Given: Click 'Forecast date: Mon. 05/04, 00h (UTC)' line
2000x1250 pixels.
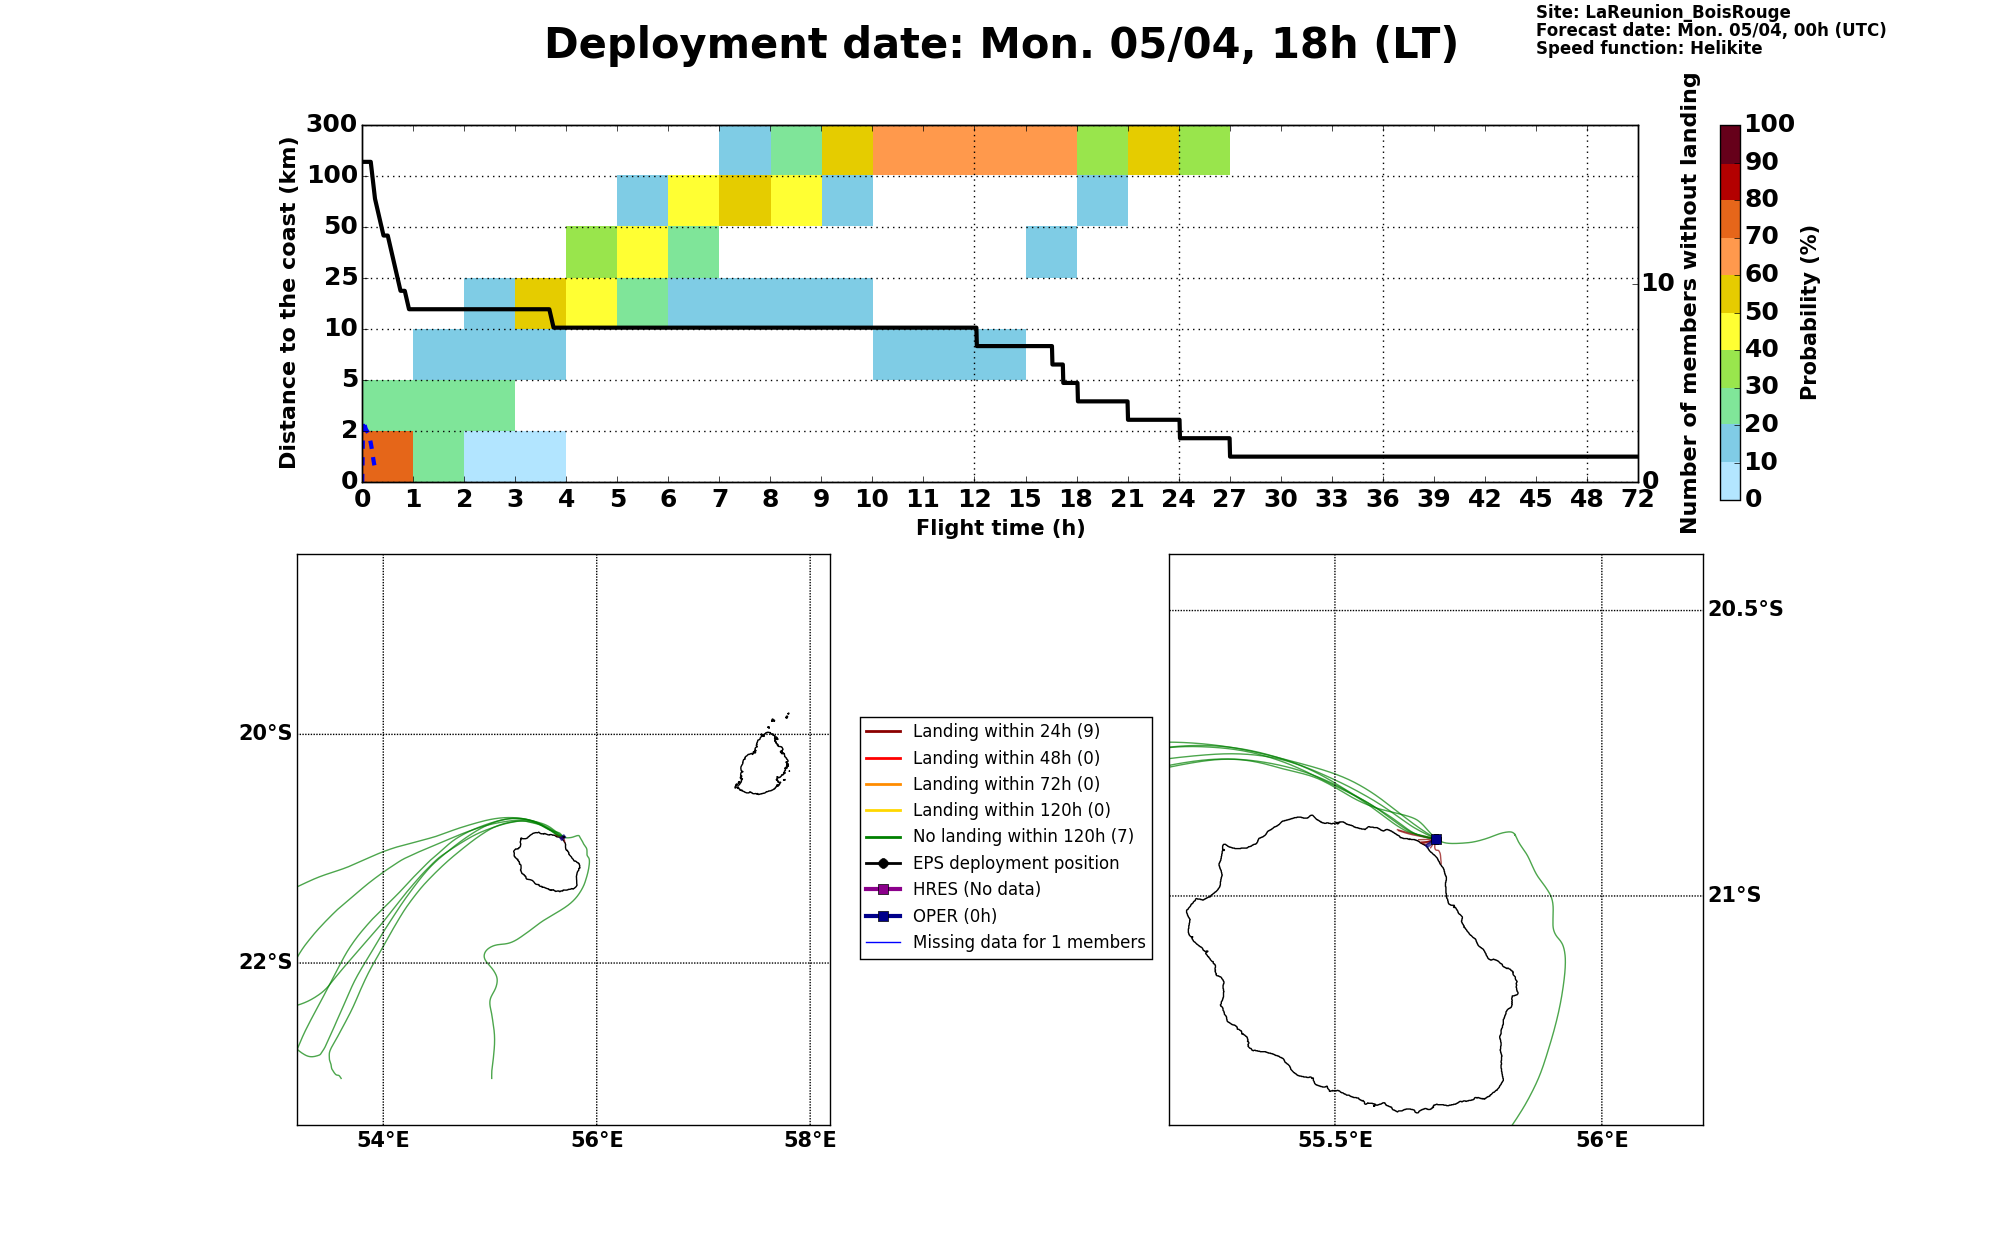Looking at the screenshot, I should click(x=1711, y=30).
